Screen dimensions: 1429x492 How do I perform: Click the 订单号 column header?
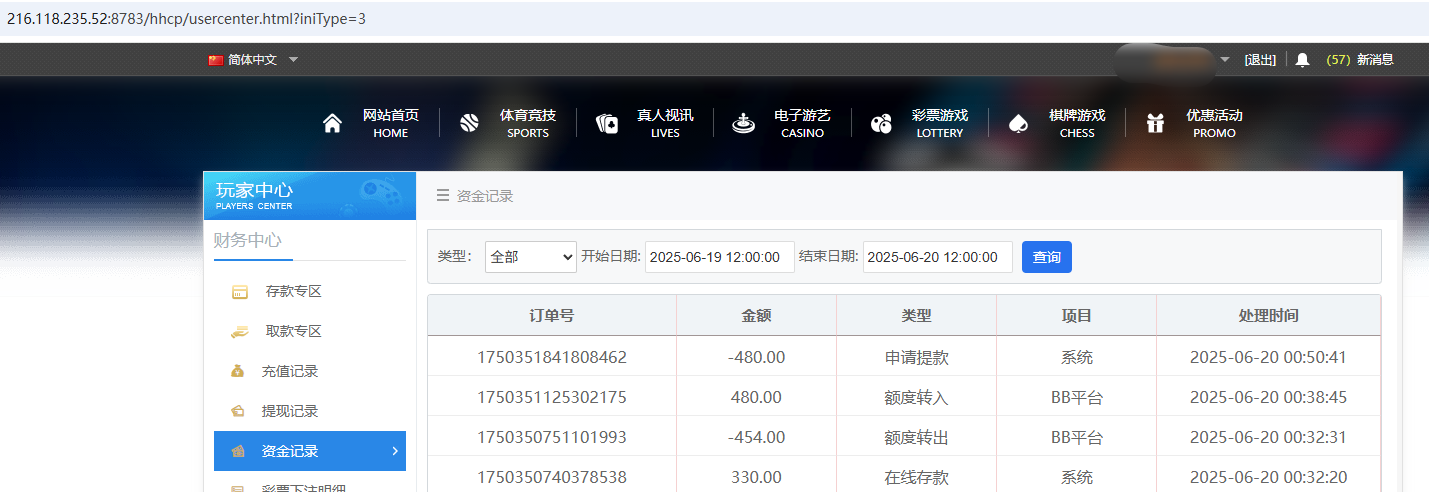(552, 315)
